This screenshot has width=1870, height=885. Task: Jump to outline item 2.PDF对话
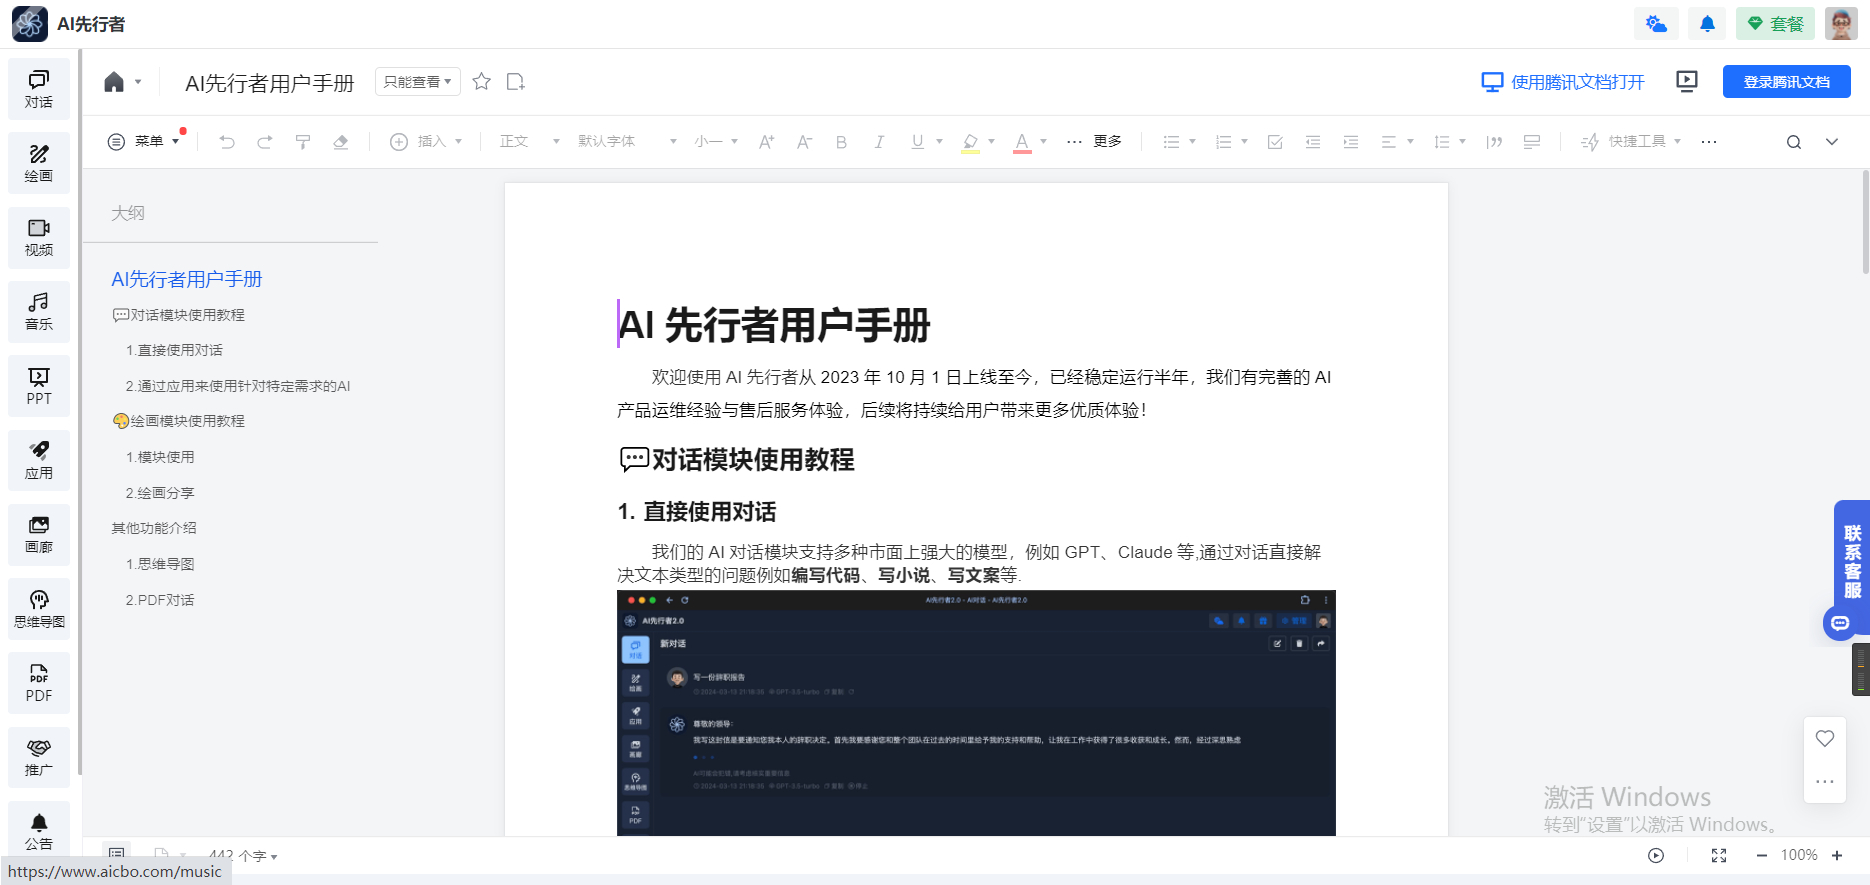pyautogui.click(x=160, y=600)
